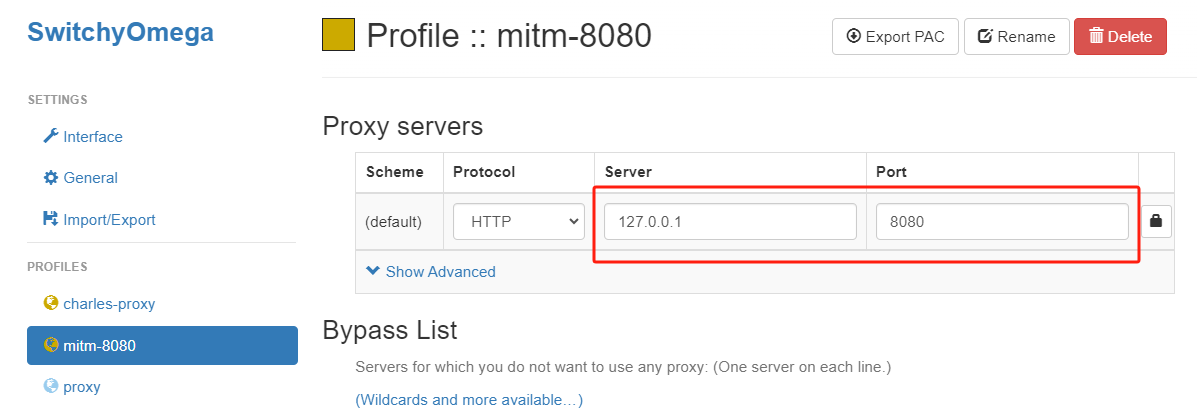Open the Import/Export settings page
The width and height of the screenshot is (1197, 413).
(x=108, y=219)
